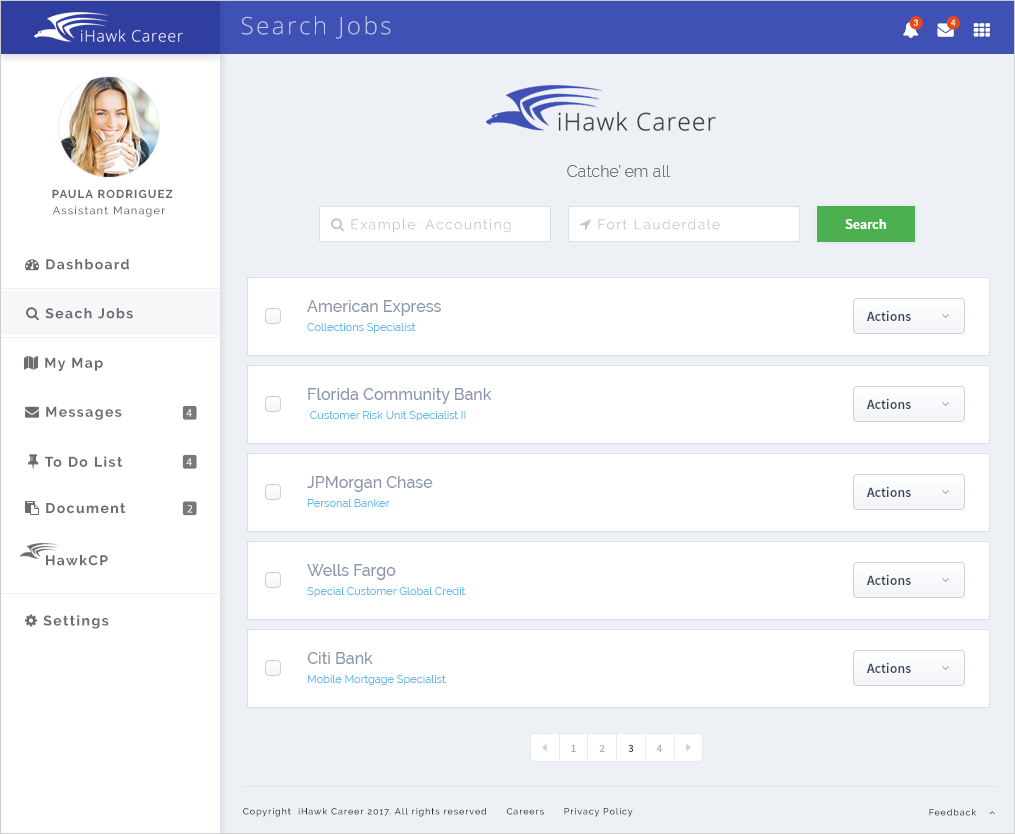Go to page 1
The image size is (1015, 834).
[x=573, y=748]
